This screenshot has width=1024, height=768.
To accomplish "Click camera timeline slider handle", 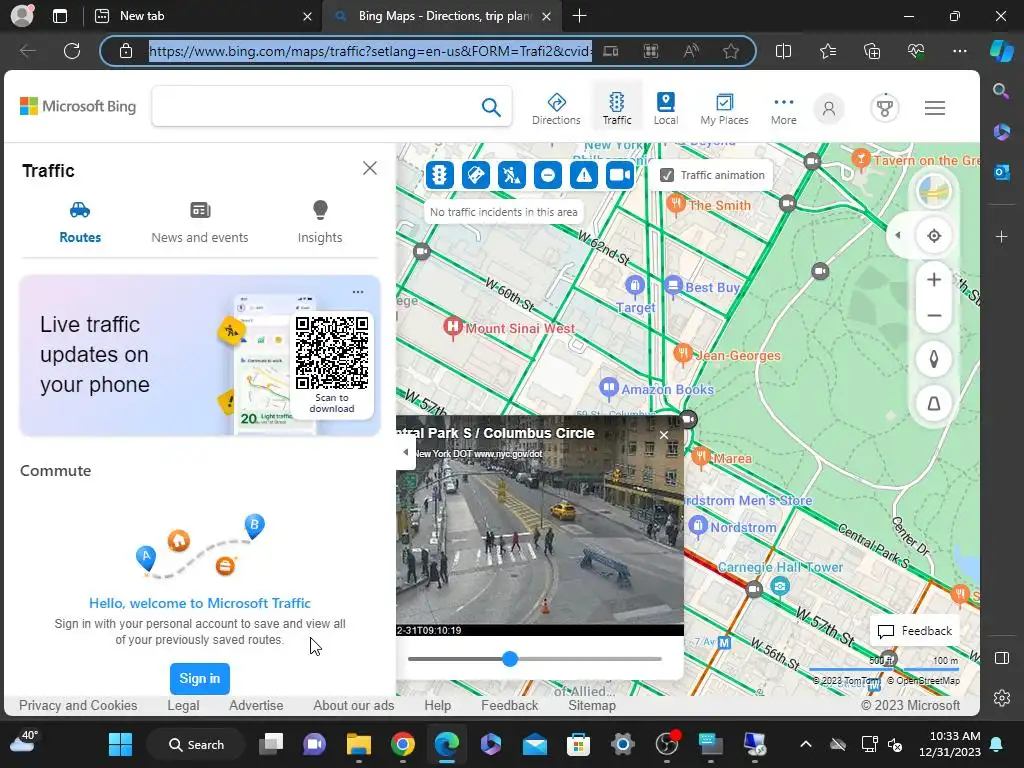I will (510, 659).
